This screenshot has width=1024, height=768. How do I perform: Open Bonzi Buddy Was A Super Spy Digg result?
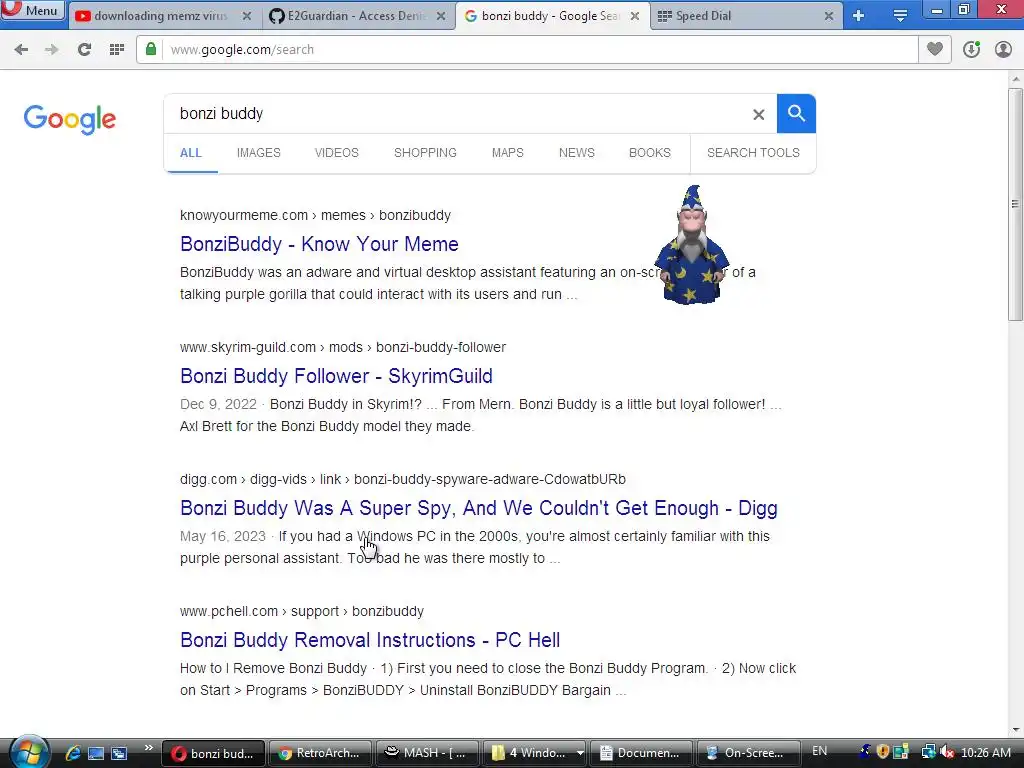click(479, 508)
